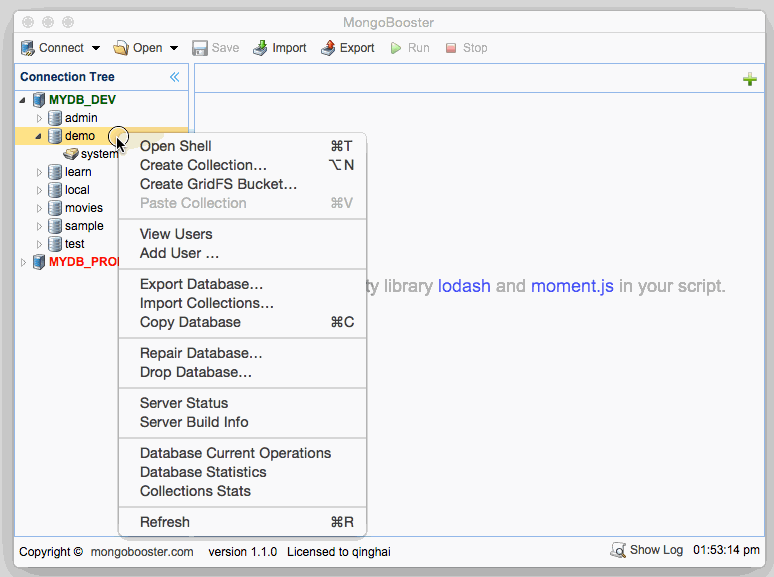Click the test database icon

point(55,244)
